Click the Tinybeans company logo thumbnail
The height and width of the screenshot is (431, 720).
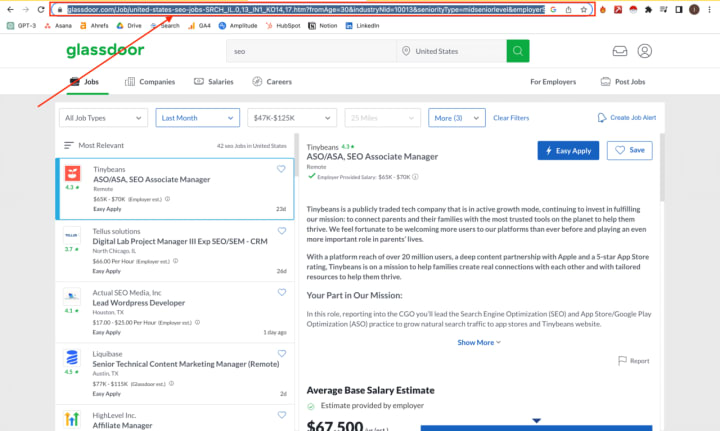coord(73,173)
